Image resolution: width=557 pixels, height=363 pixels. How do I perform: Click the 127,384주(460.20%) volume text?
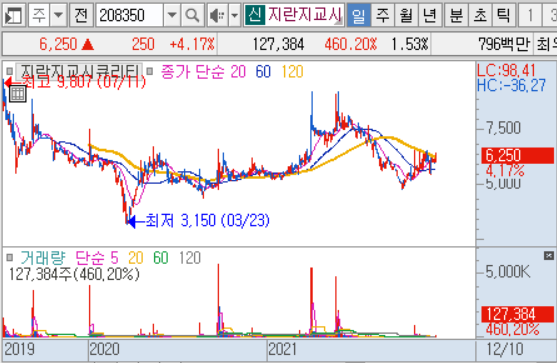74,274
